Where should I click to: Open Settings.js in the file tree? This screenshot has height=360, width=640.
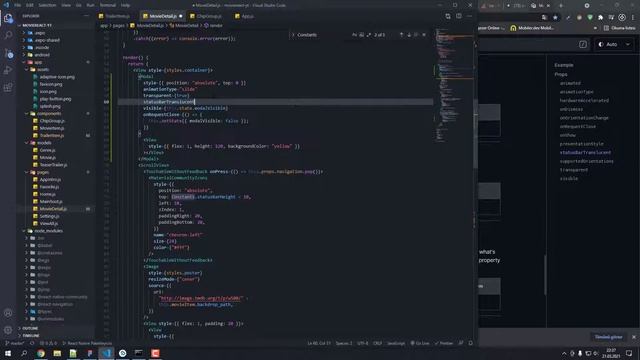(x=49, y=216)
